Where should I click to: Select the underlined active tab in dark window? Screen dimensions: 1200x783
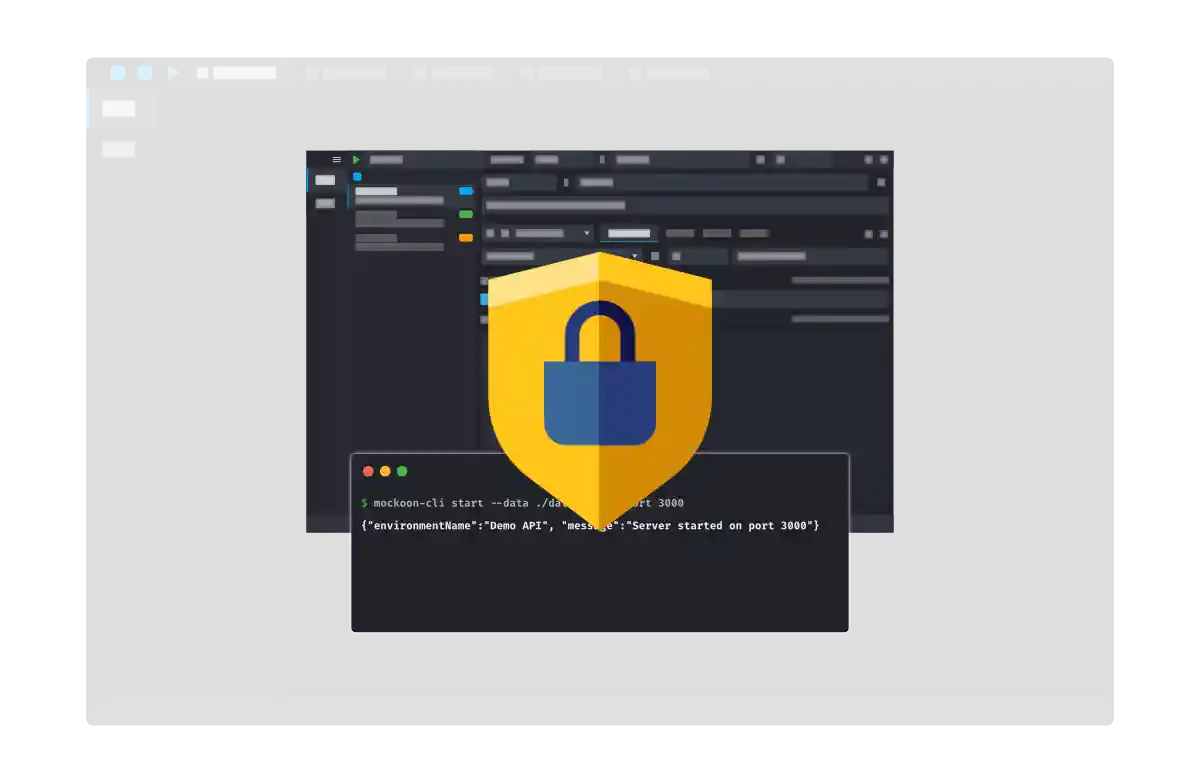click(629, 233)
